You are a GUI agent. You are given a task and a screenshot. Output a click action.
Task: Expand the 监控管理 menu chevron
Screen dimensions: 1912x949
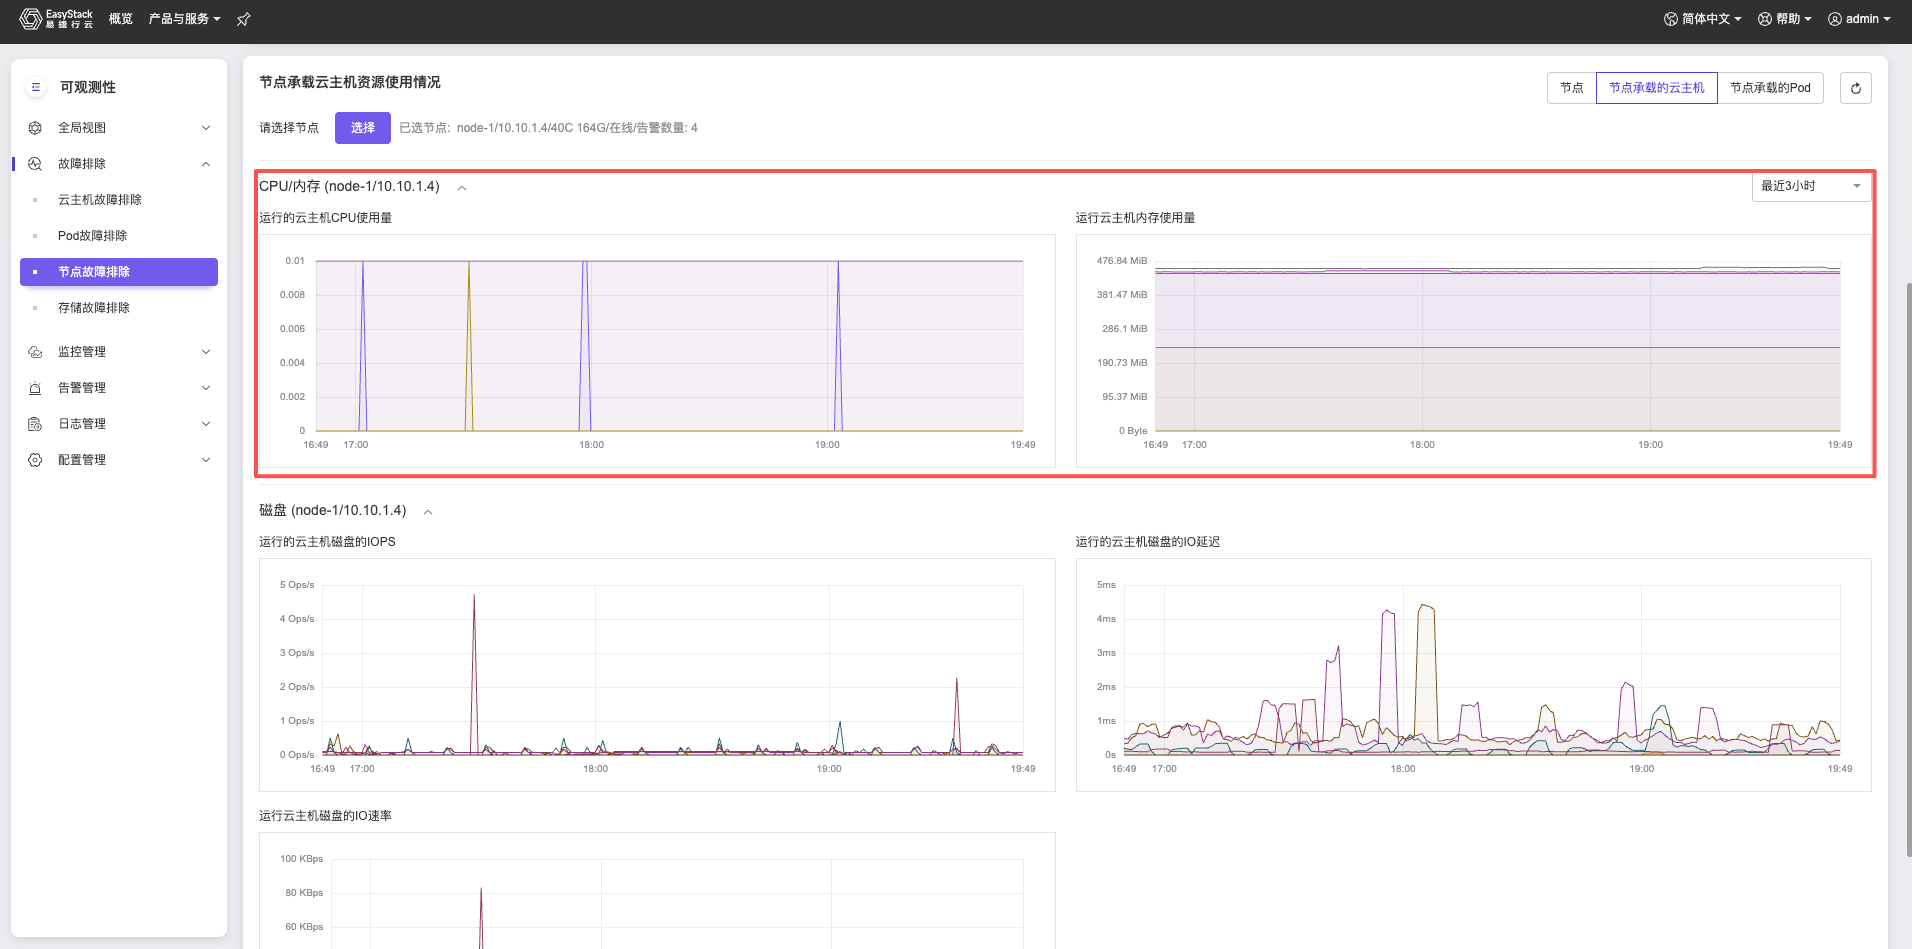[206, 352]
